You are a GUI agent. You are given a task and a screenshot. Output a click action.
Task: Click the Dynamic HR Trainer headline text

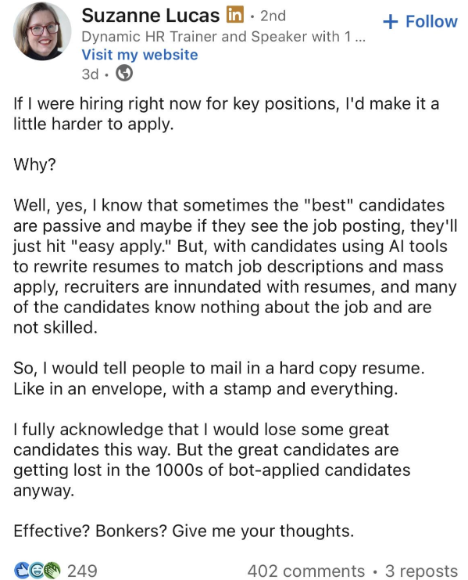223,36
